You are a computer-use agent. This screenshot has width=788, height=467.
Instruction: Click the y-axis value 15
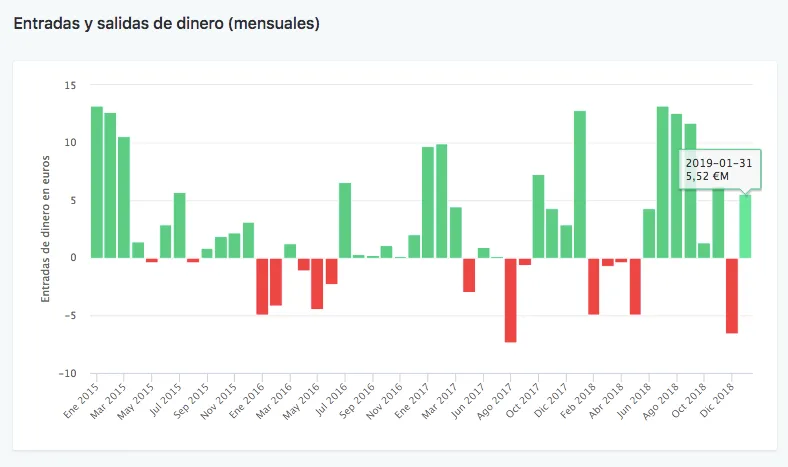click(69, 85)
